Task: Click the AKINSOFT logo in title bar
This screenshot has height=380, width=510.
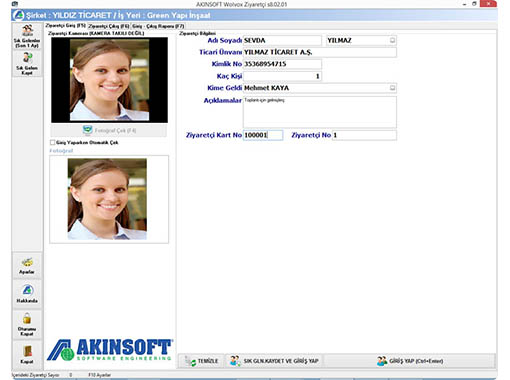Action: (x=19, y=15)
